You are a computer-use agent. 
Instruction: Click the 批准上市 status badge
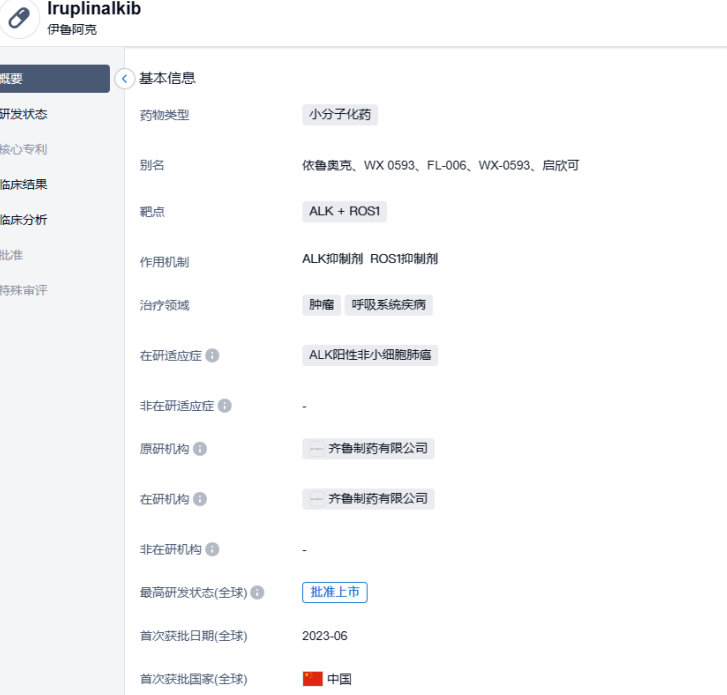coord(335,593)
